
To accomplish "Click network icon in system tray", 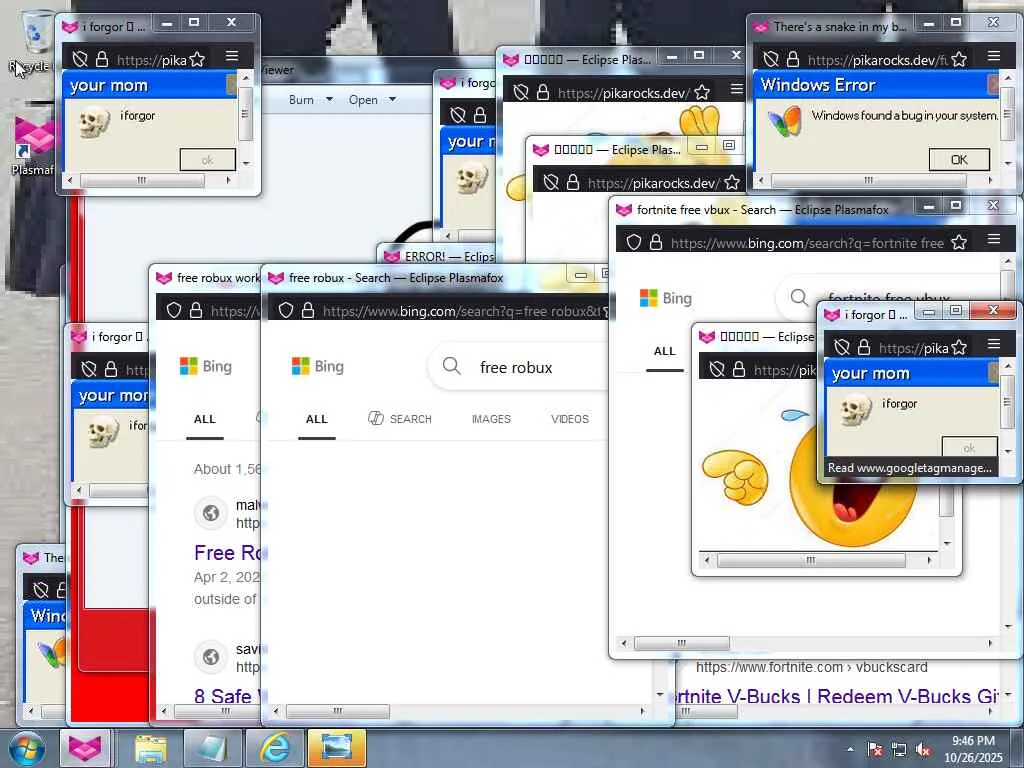I will (x=899, y=750).
